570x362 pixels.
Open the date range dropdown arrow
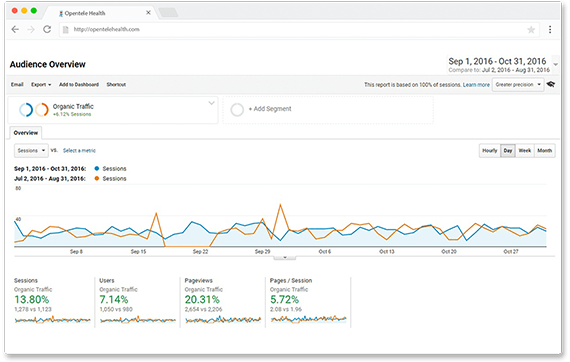[x=555, y=64]
